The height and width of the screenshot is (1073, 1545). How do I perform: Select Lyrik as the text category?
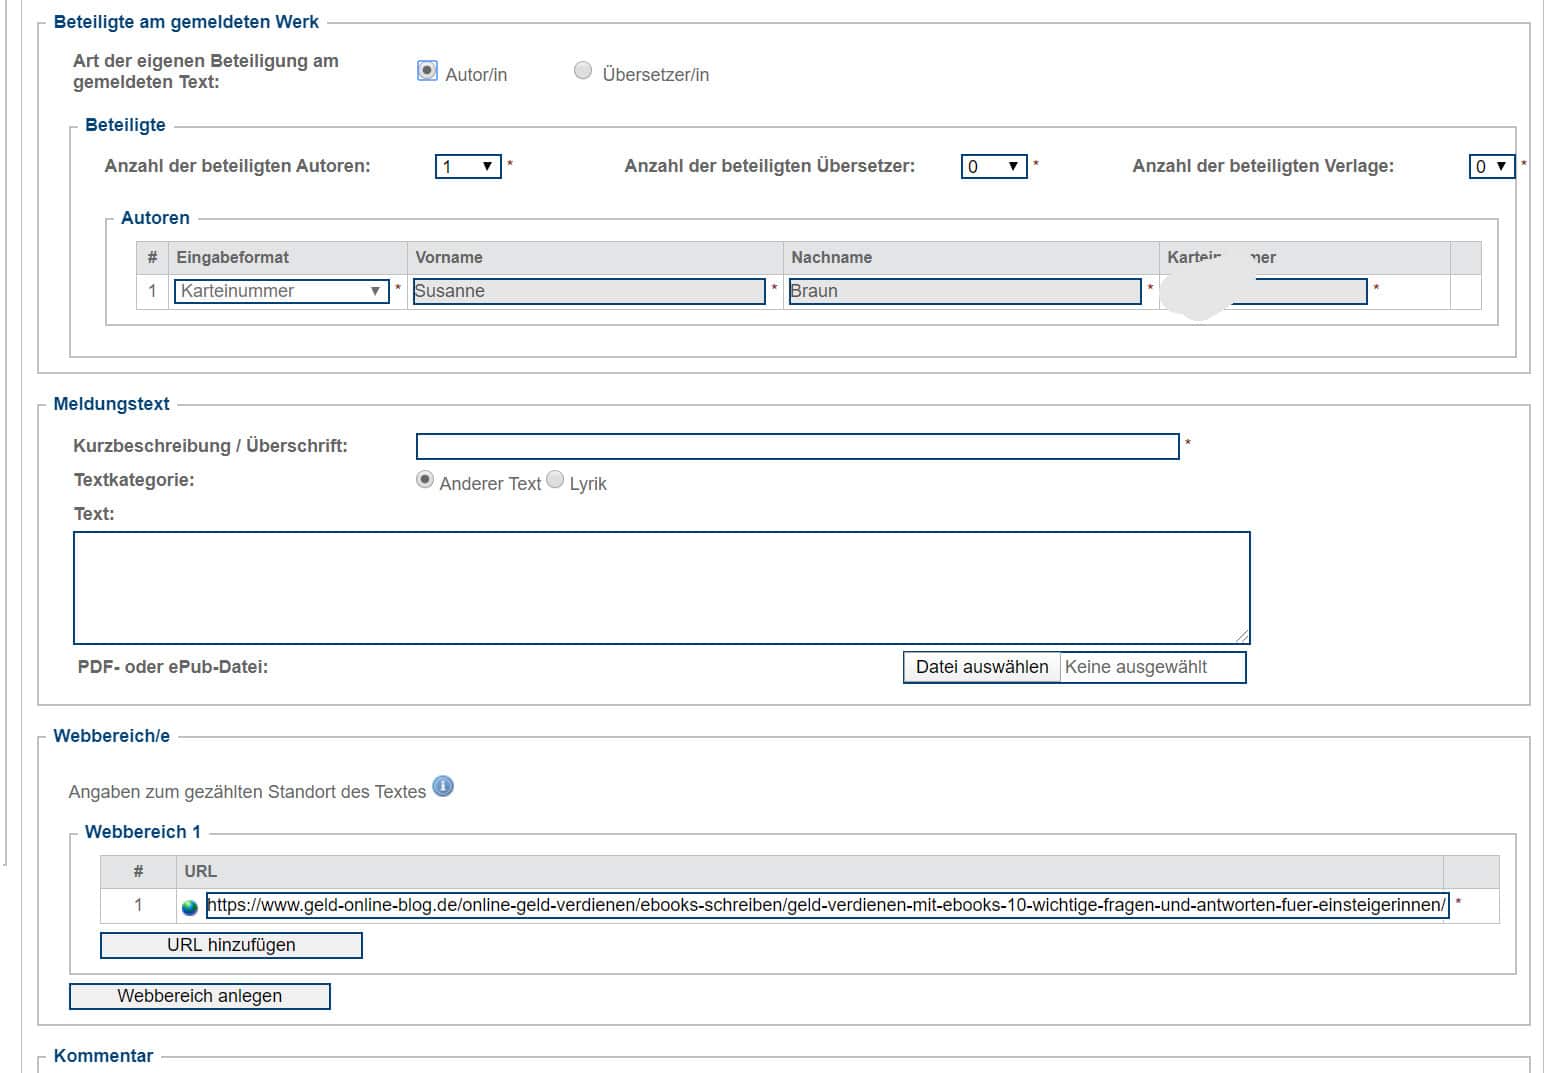click(x=555, y=480)
